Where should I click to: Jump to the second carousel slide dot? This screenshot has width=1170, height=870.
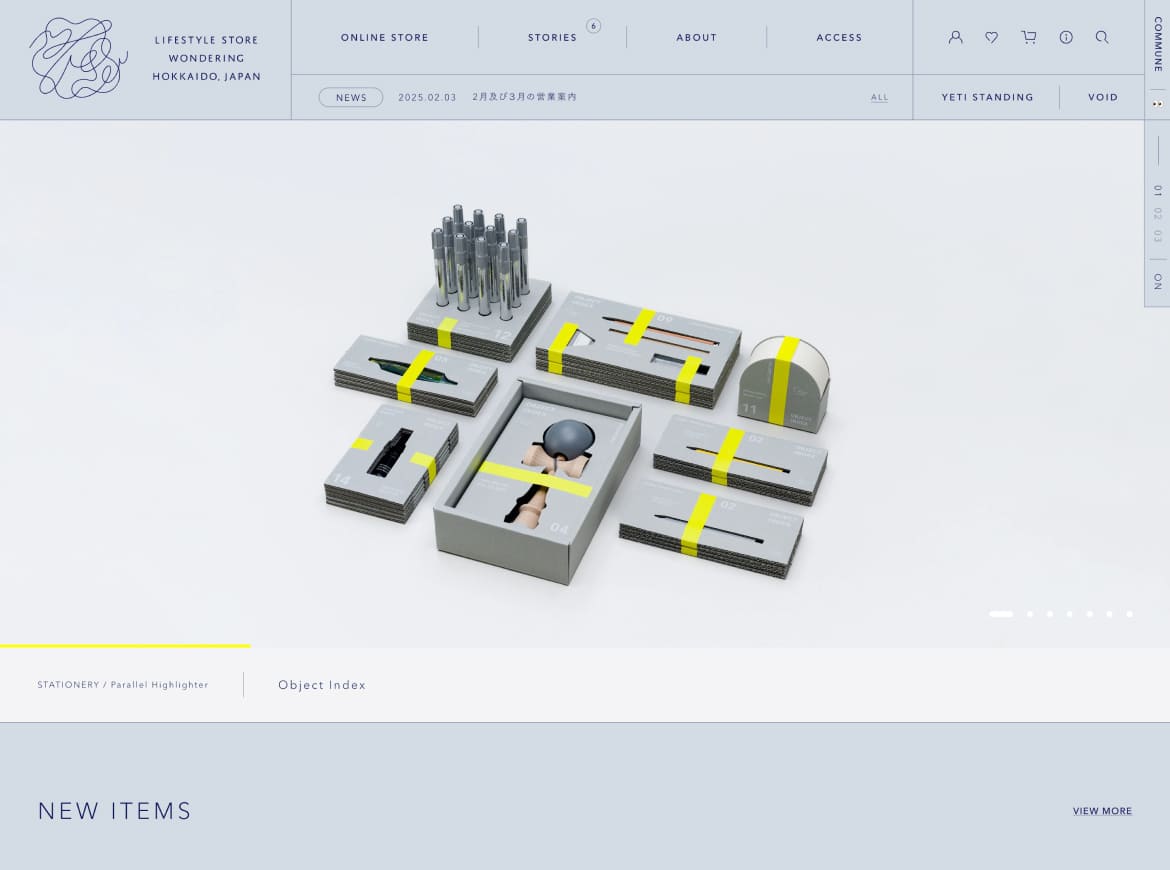pos(1030,614)
